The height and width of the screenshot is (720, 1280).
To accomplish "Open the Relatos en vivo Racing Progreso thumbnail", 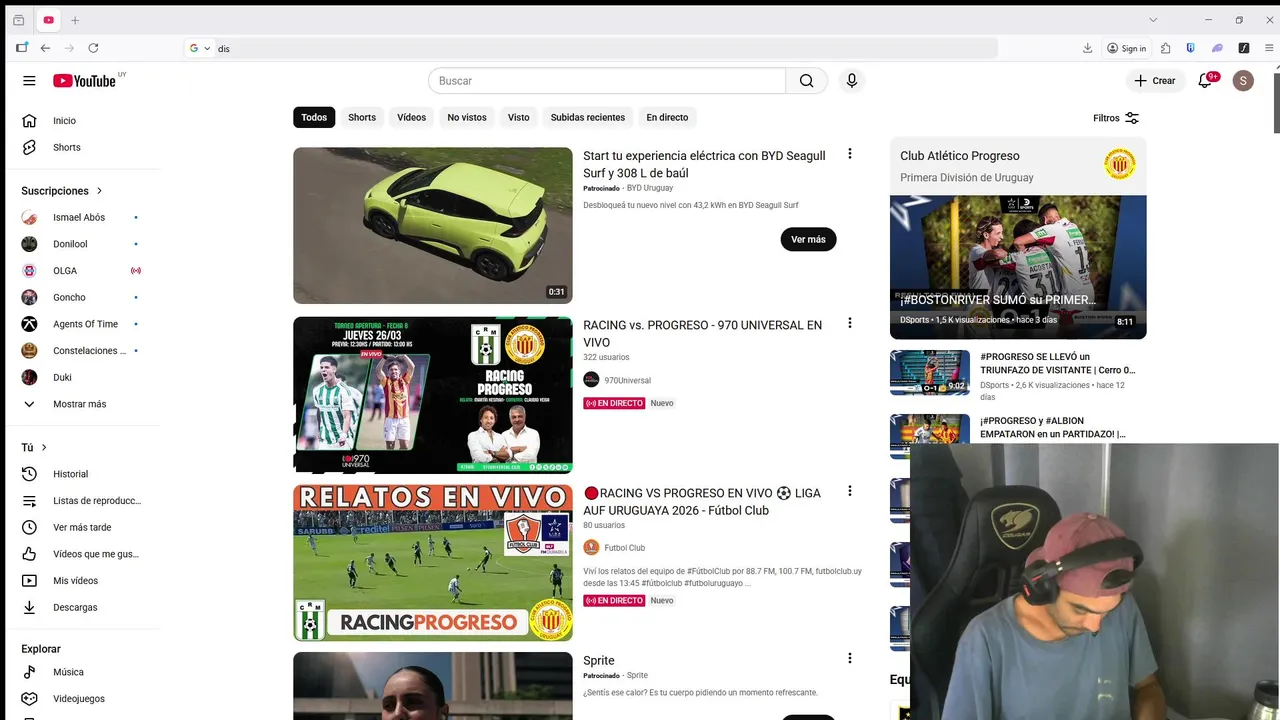I will 433,563.
